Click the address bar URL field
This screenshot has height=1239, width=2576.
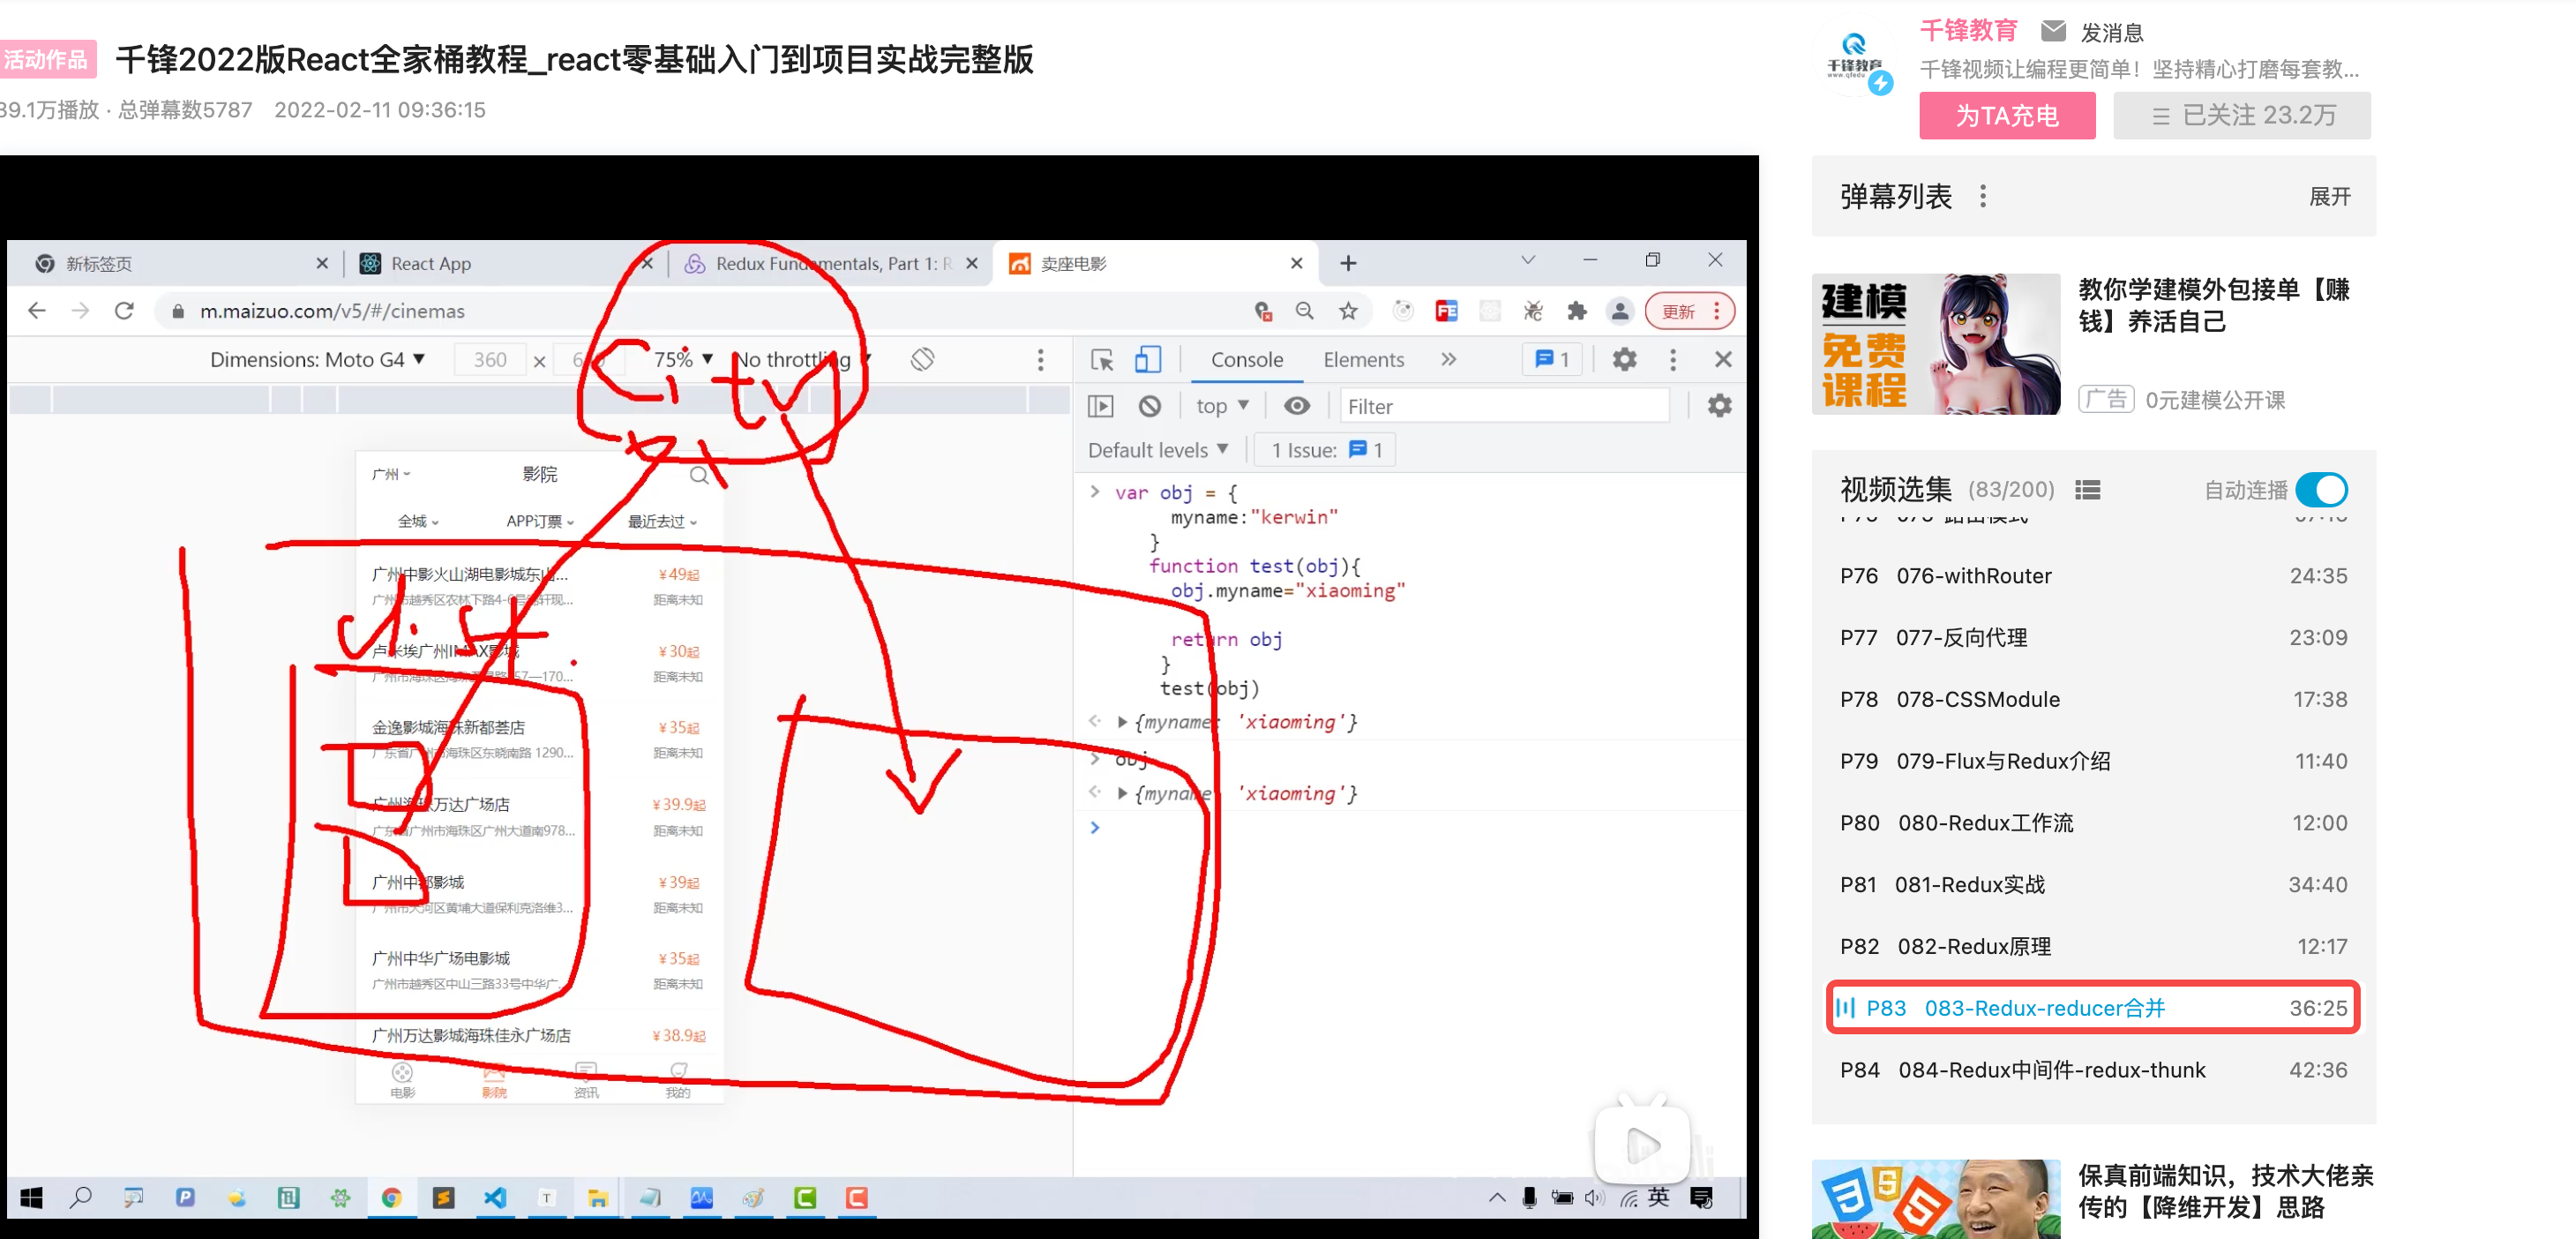(700, 311)
